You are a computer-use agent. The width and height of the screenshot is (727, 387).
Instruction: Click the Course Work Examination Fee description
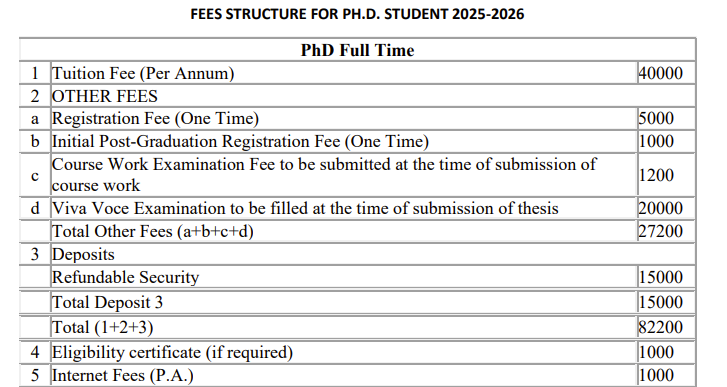(x=324, y=175)
